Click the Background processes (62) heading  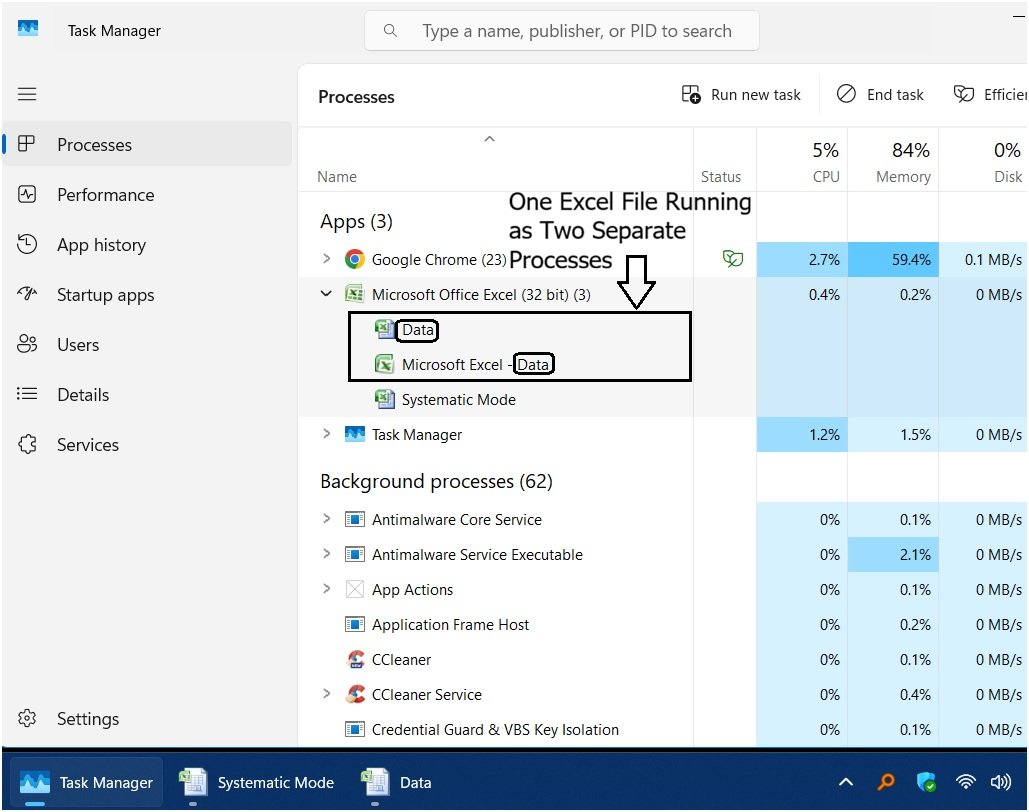click(436, 481)
